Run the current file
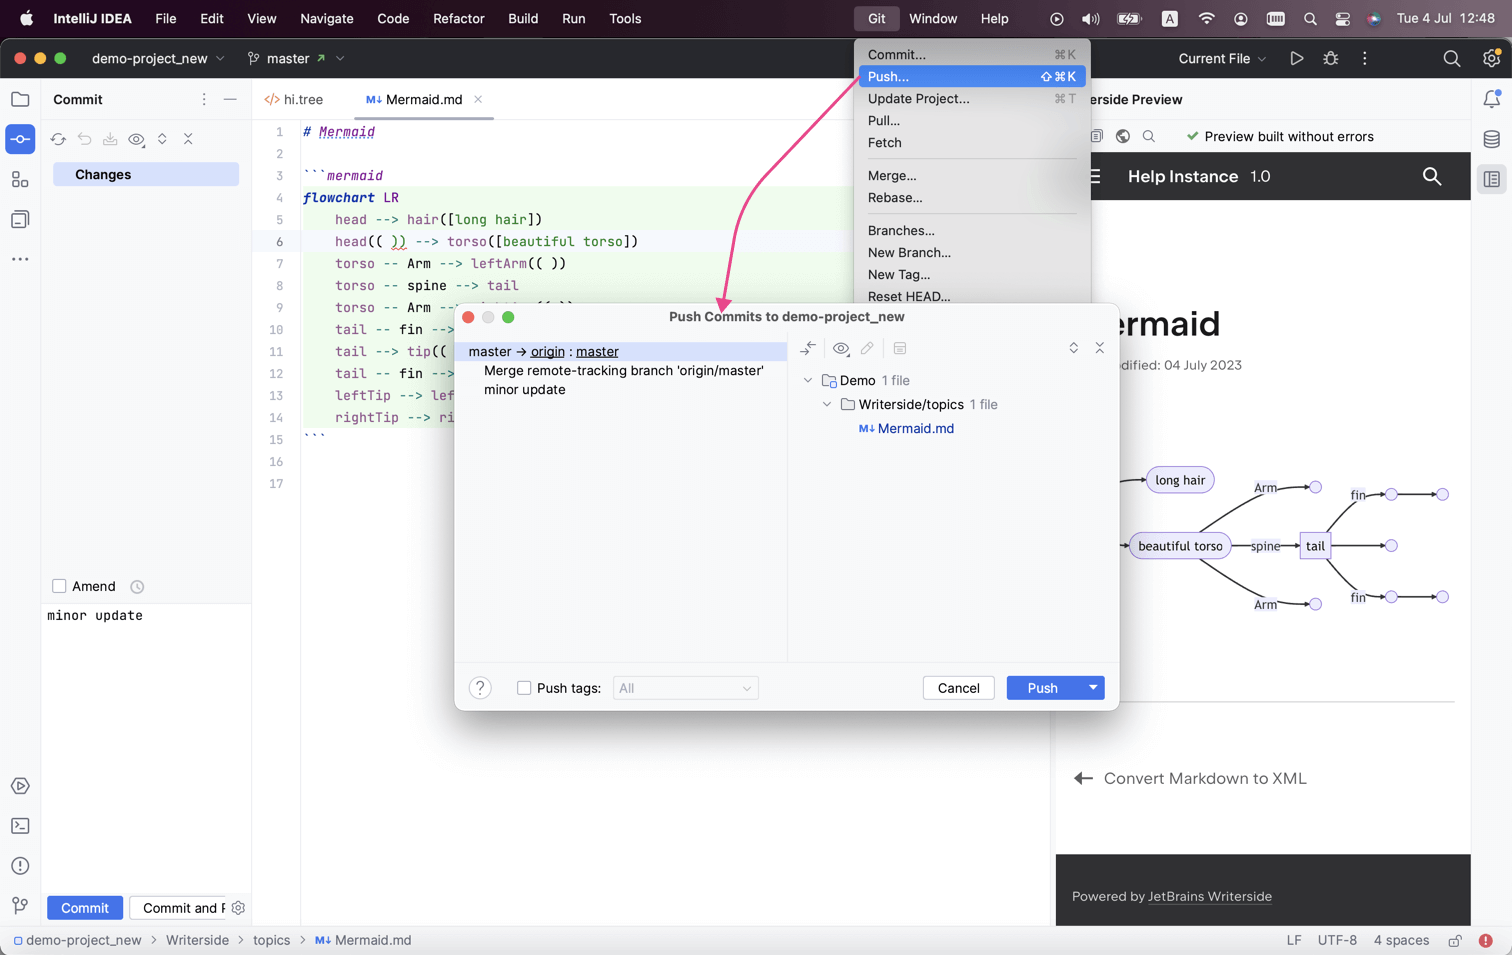1512x955 pixels. click(1297, 59)
